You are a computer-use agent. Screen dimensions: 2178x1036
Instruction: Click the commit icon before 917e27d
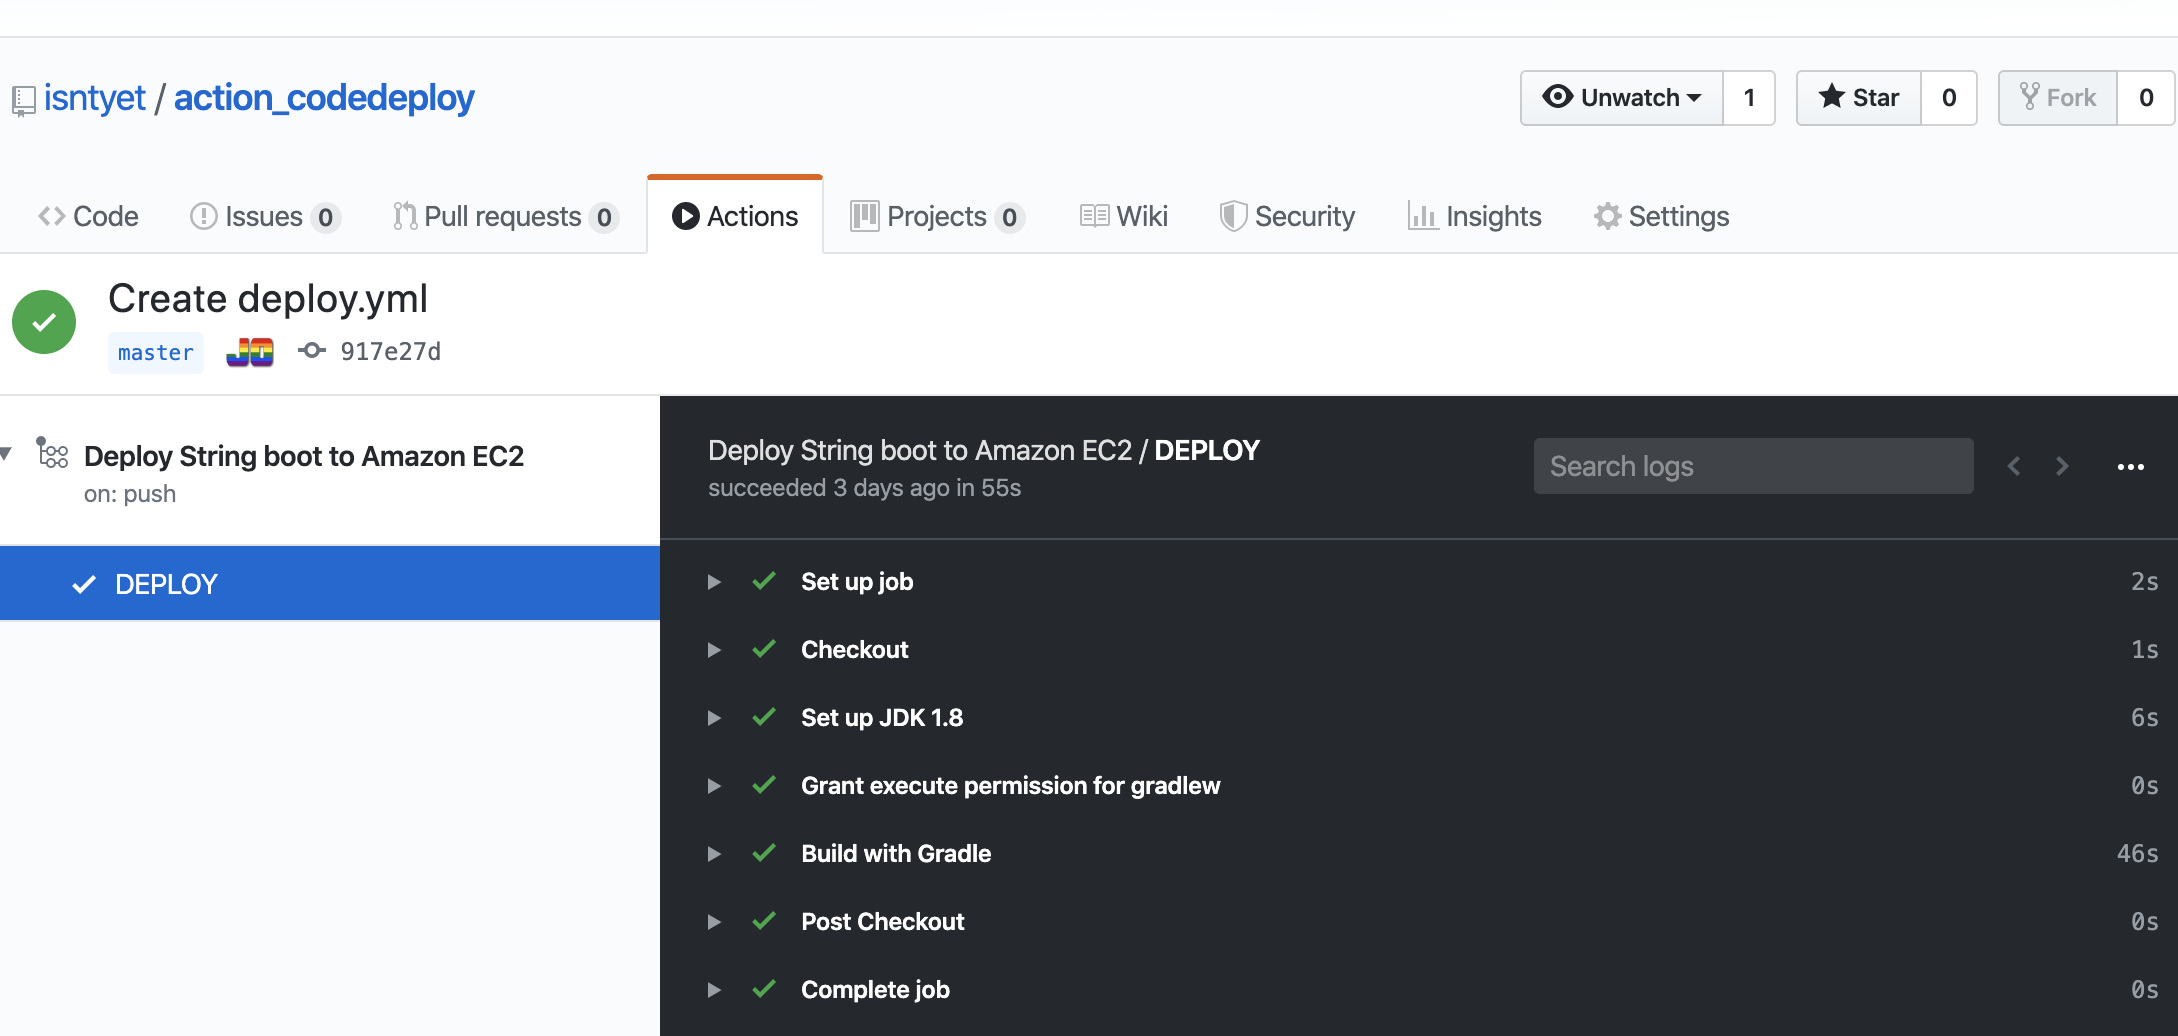(312, 351)
